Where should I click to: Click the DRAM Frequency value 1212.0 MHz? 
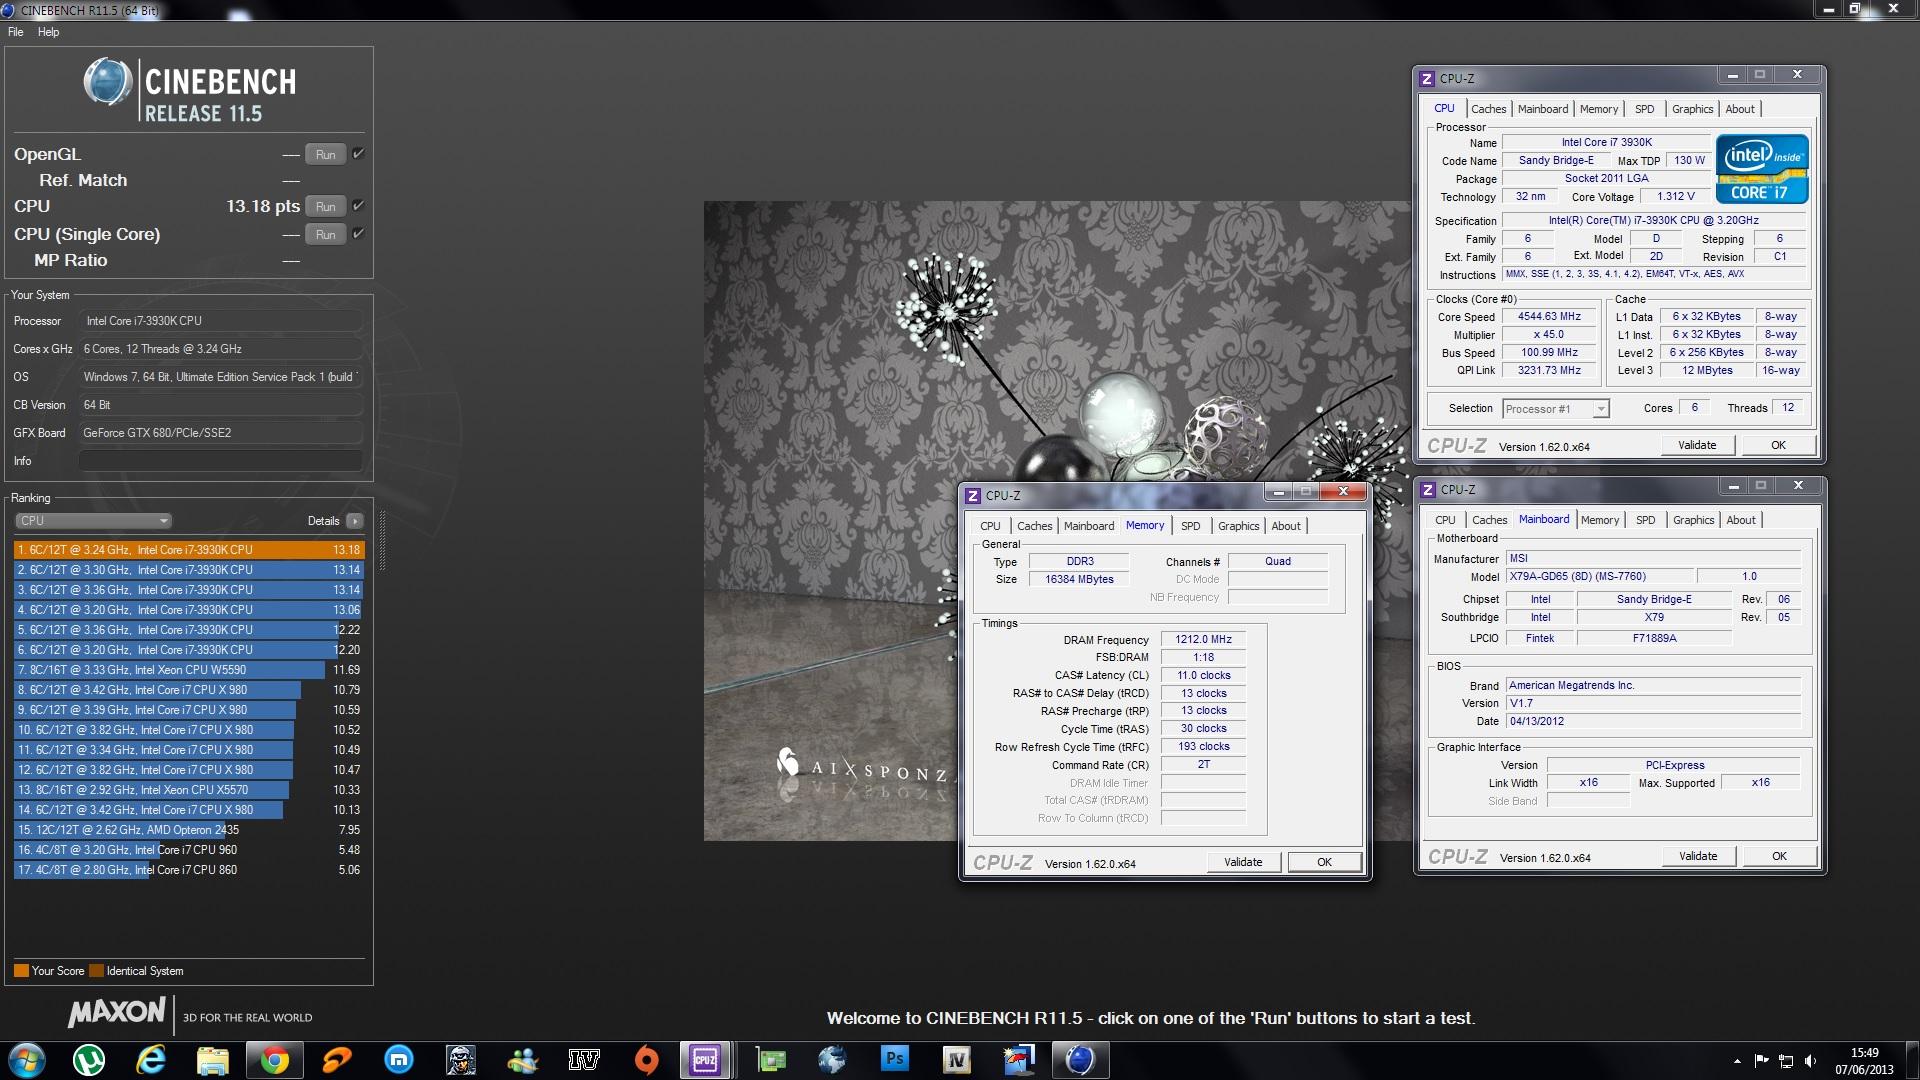point(1203,640)
